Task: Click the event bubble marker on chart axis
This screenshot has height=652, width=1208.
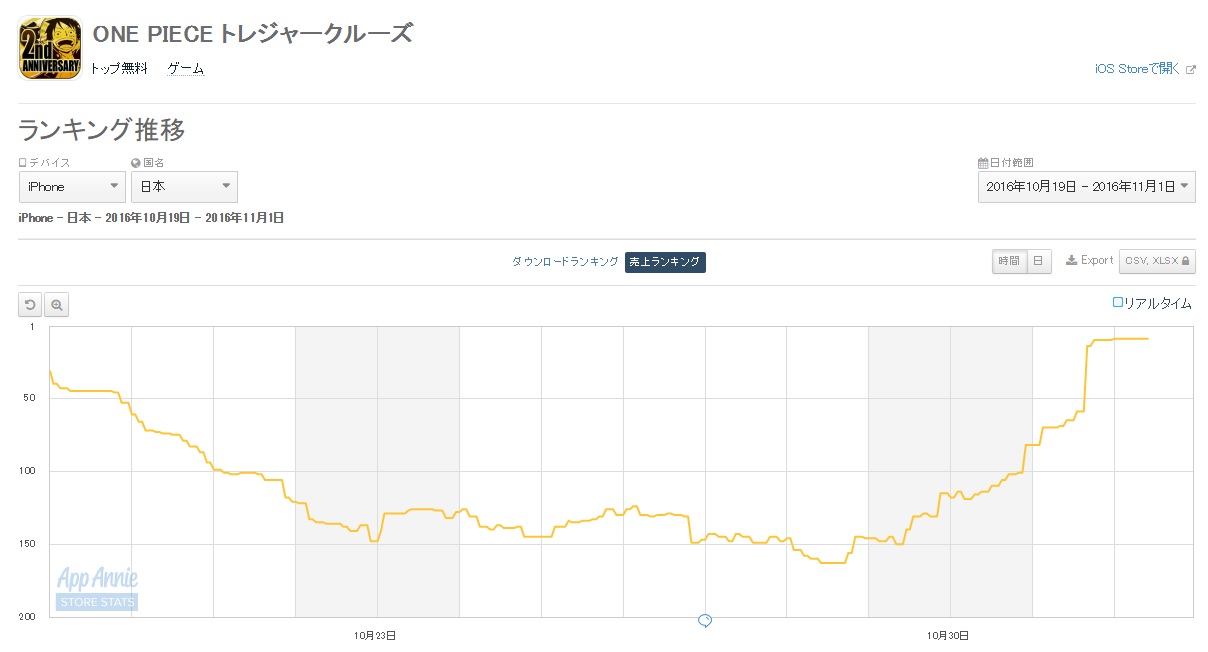Action: pyautogui.click(x=705, y=621)
